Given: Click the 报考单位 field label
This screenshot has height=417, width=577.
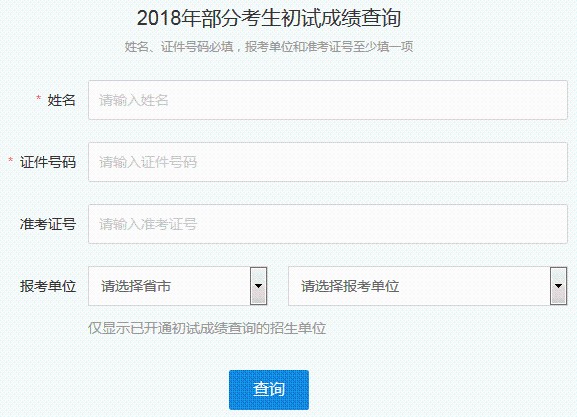Looking at the screenshot, I should (48, 286).
